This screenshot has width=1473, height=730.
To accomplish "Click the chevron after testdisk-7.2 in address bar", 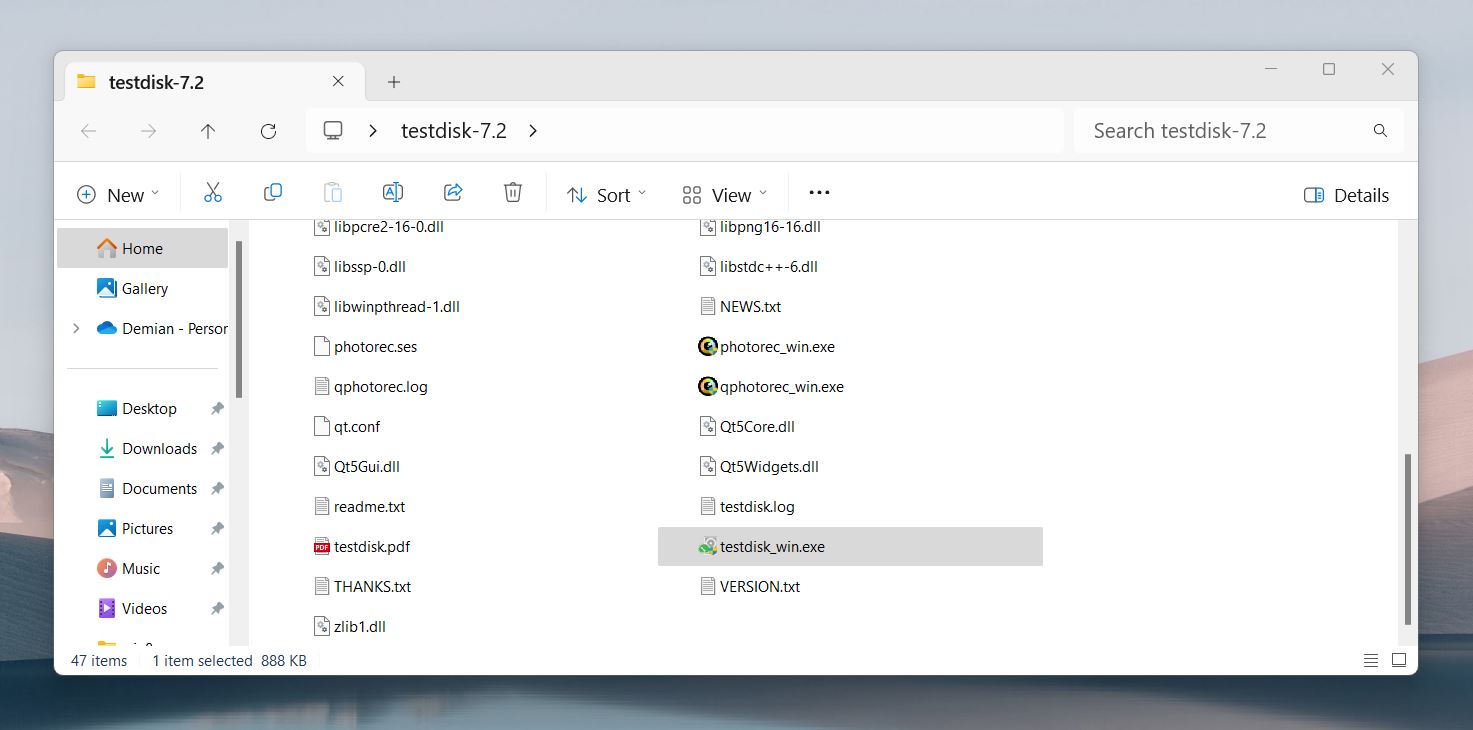I will tap(533, 131).
